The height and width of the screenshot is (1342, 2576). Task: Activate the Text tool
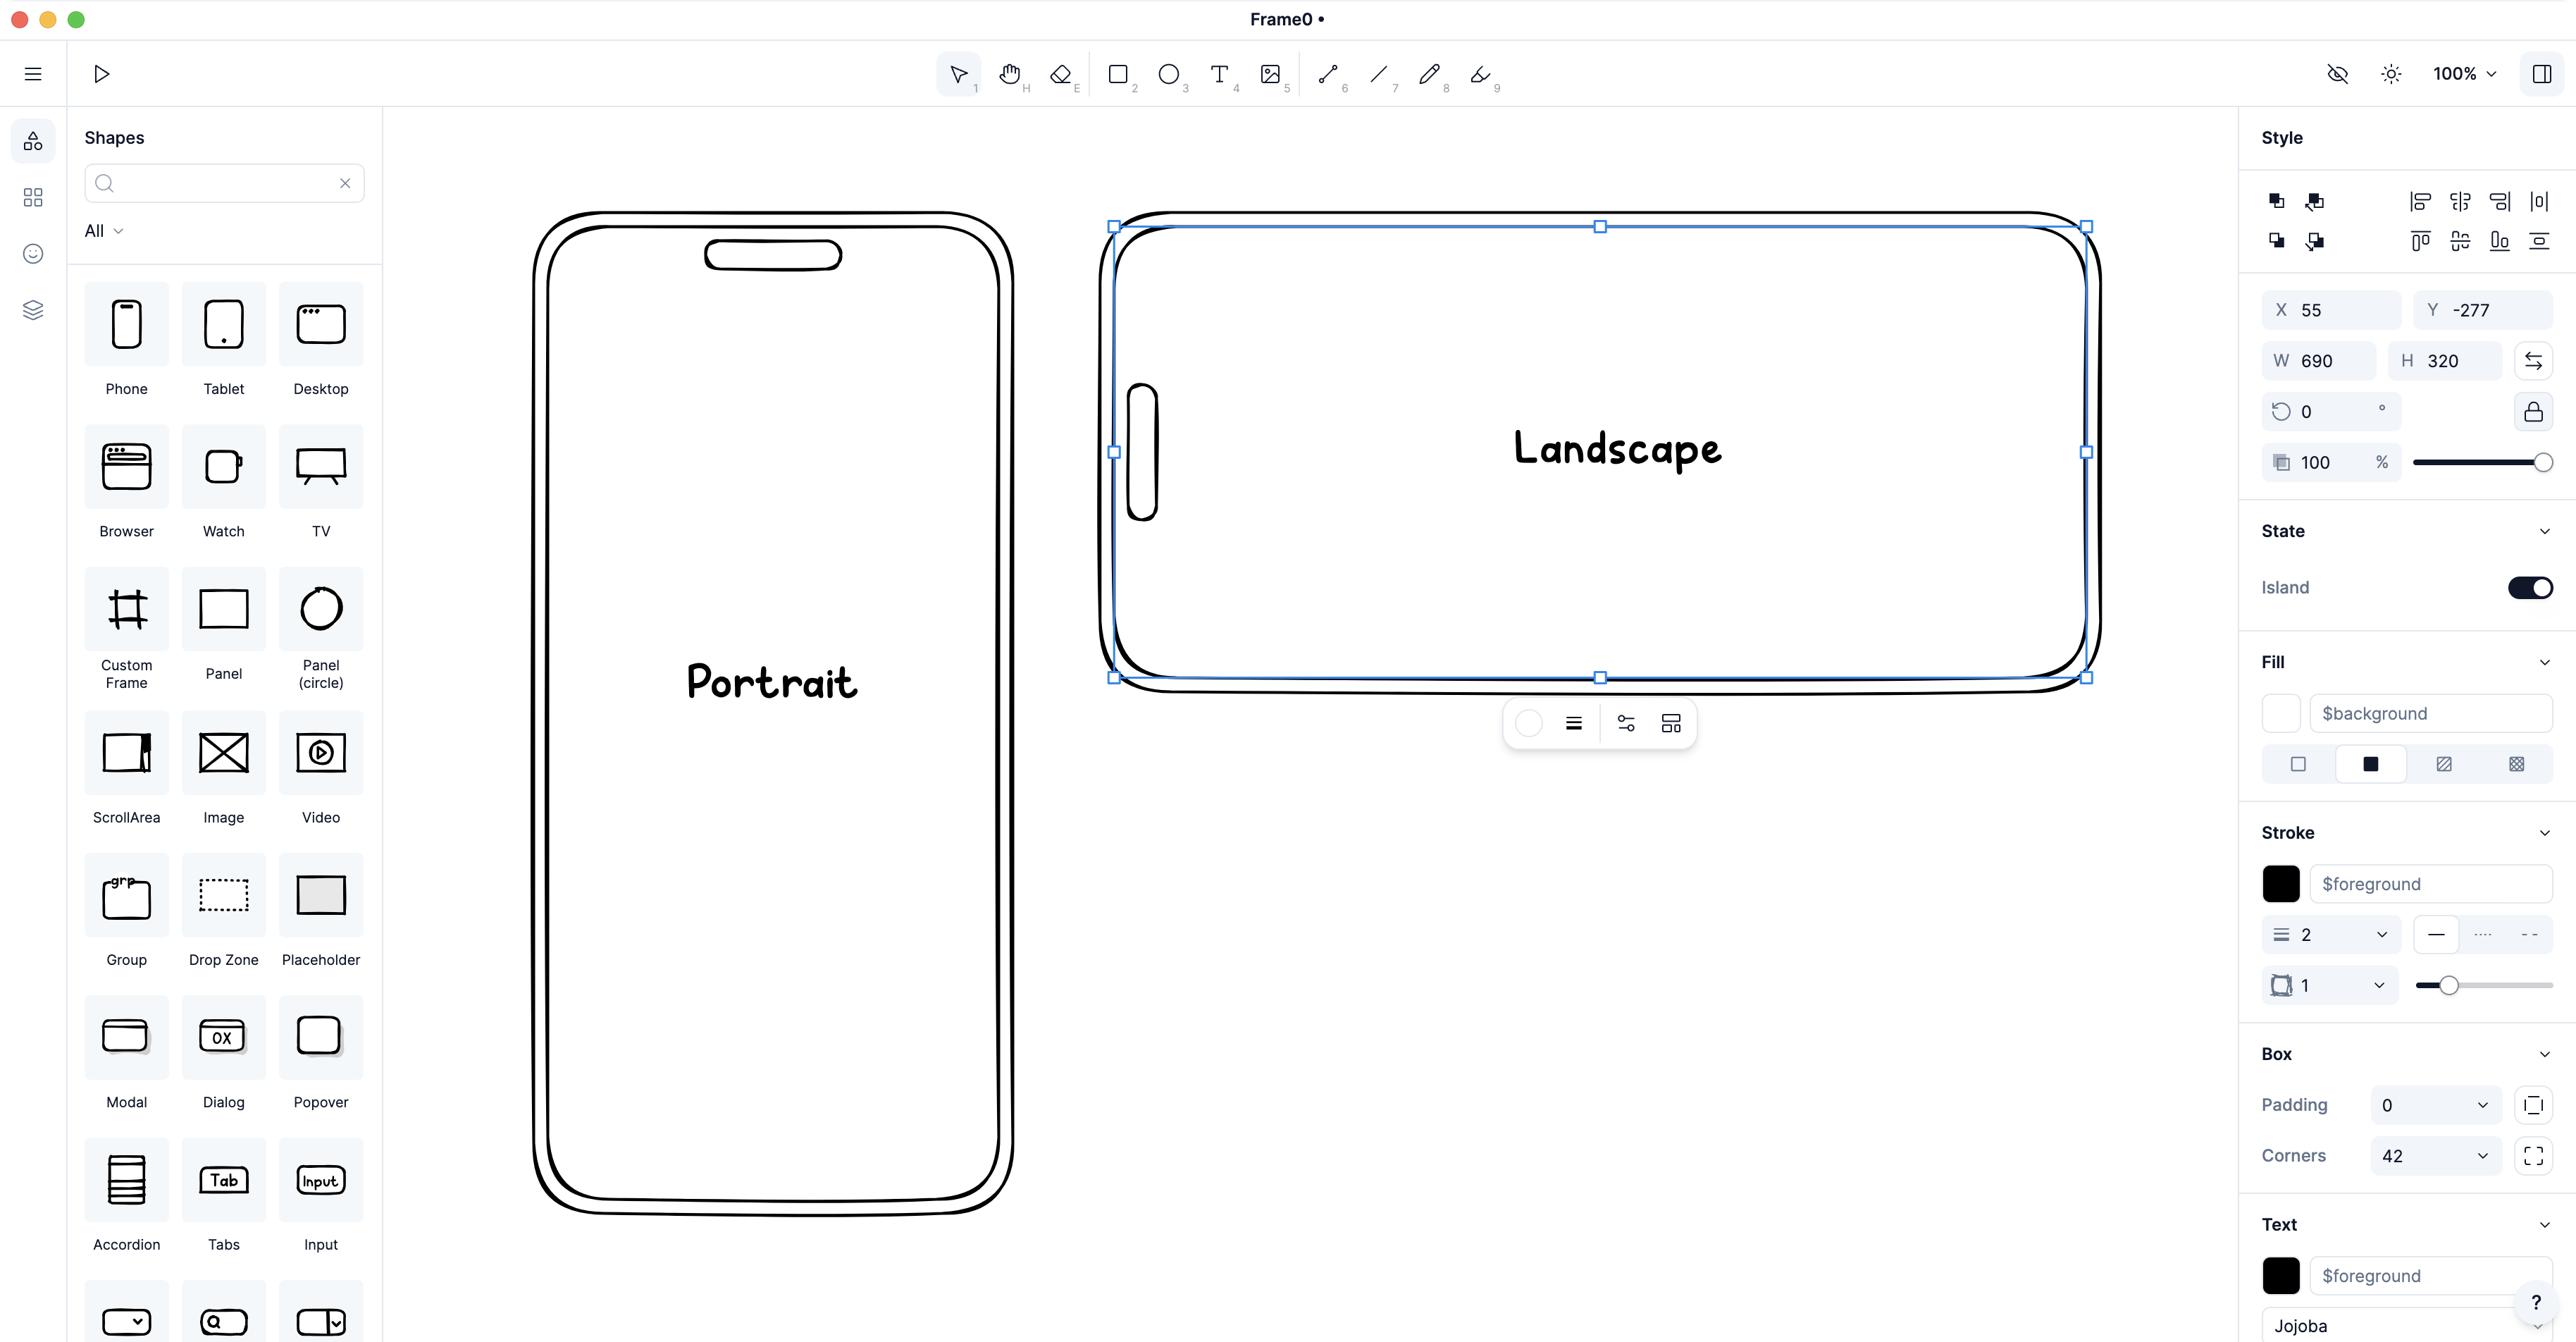pyautogui.click(x=1219, y=74)
